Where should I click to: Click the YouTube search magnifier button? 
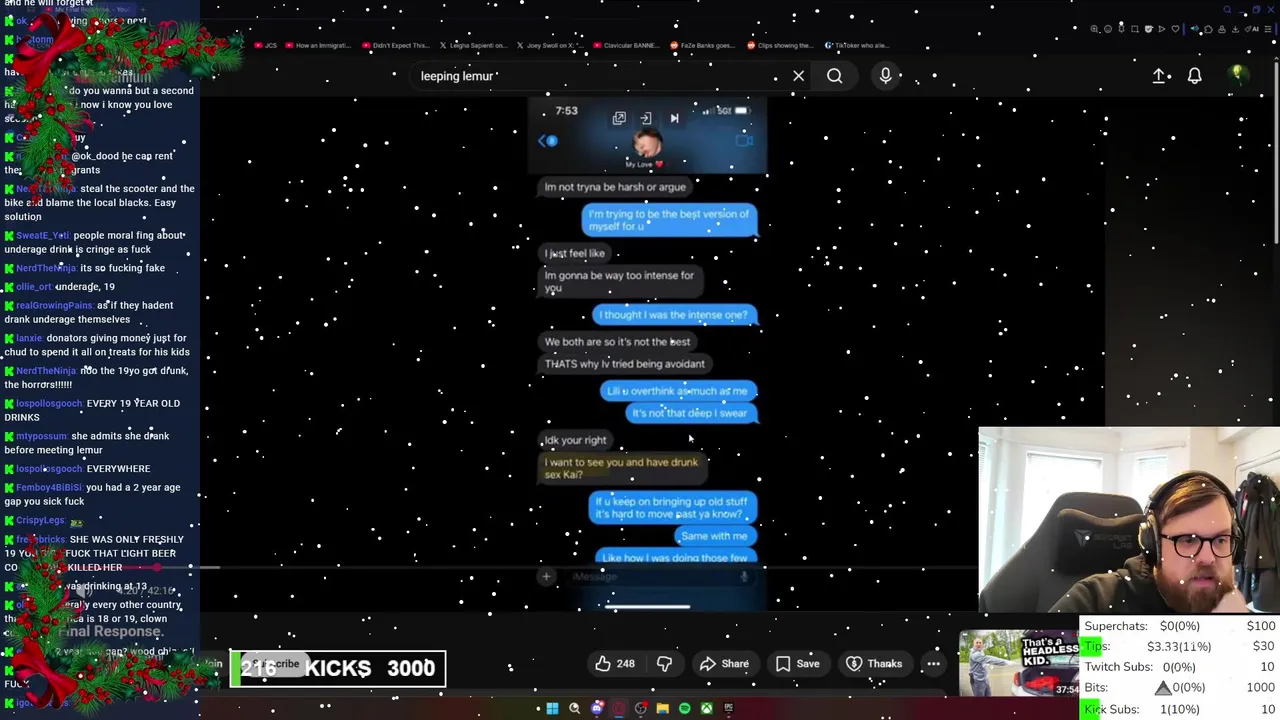point(834,76)
